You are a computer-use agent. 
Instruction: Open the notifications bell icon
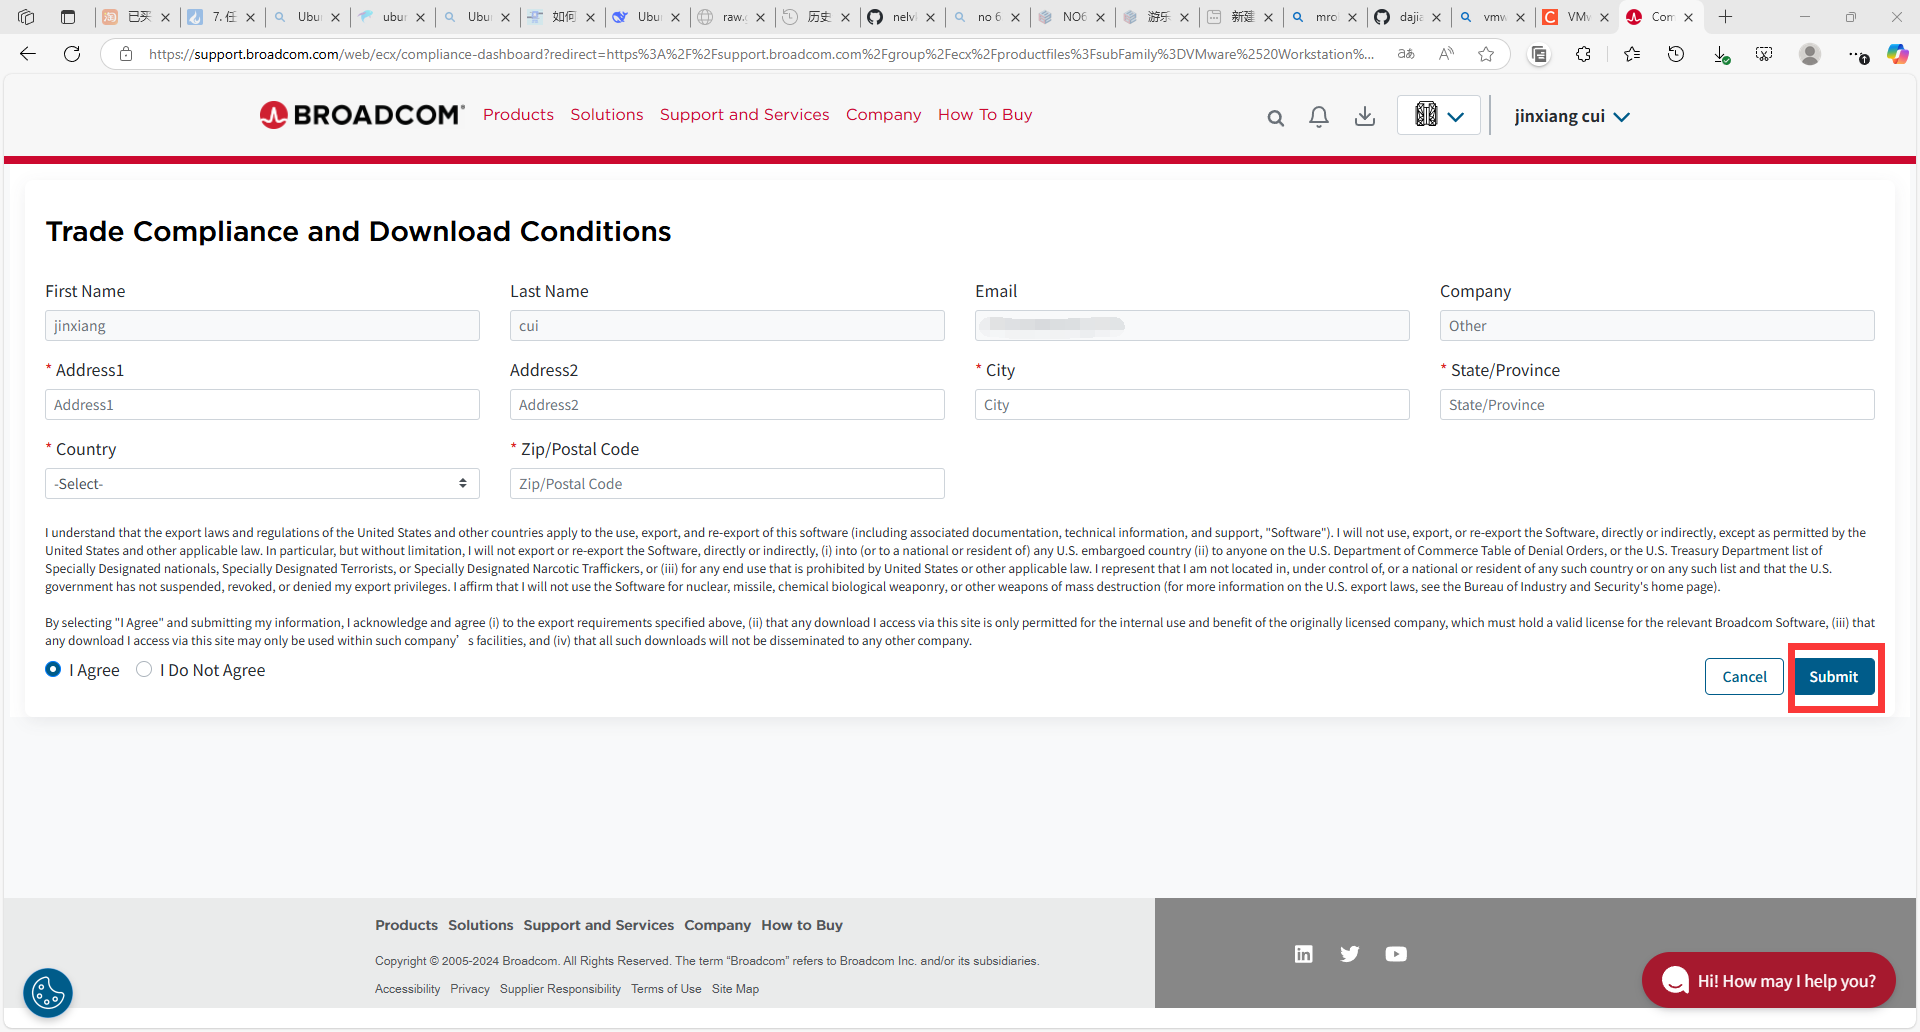[x=1319, y=117]
